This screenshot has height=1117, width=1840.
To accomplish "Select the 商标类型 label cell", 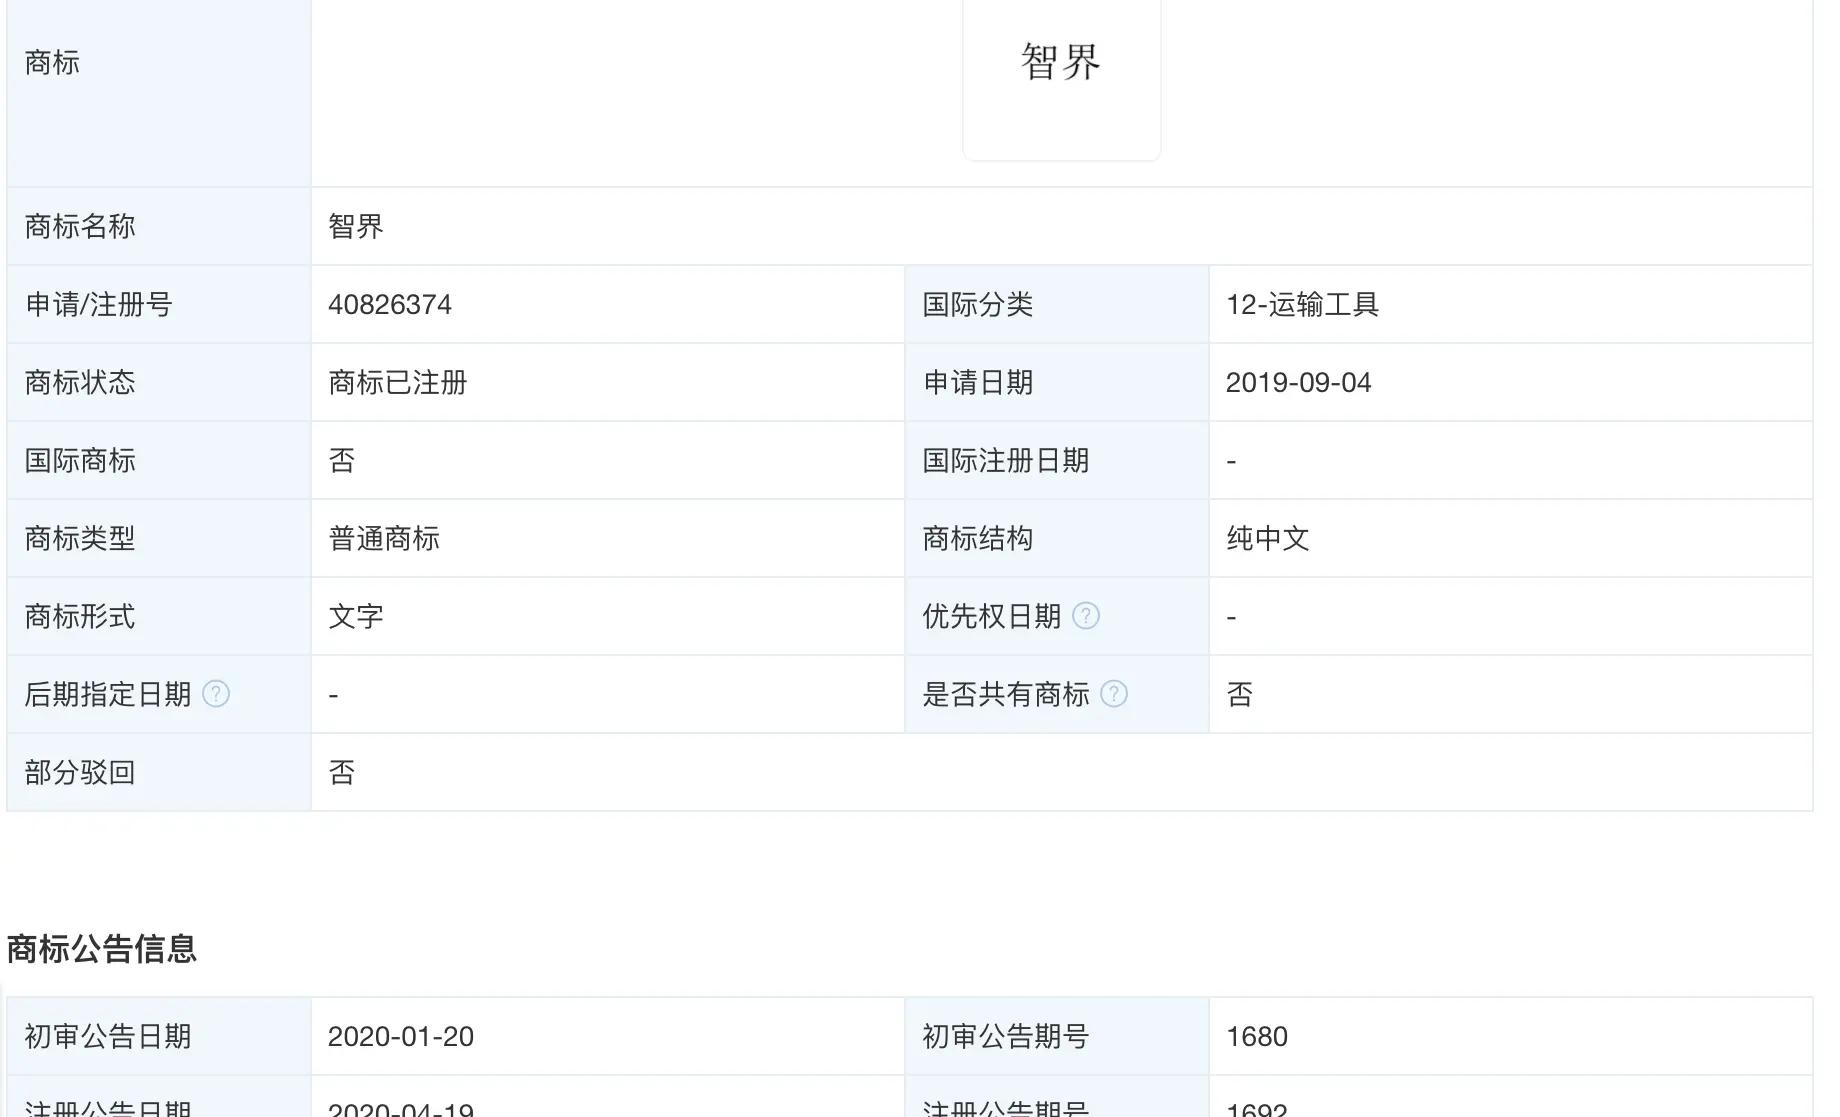I will click(x=159, y=538).
